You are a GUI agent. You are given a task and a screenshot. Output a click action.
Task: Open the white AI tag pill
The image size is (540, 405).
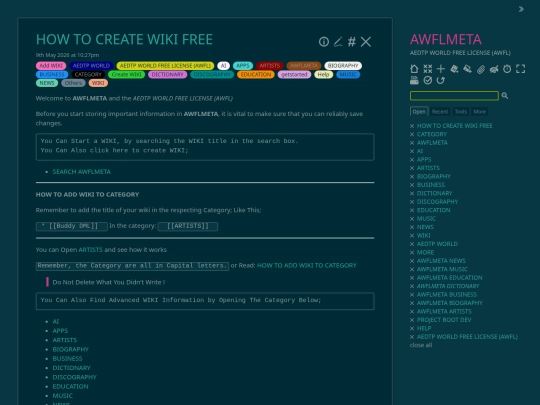click(223, 66)
